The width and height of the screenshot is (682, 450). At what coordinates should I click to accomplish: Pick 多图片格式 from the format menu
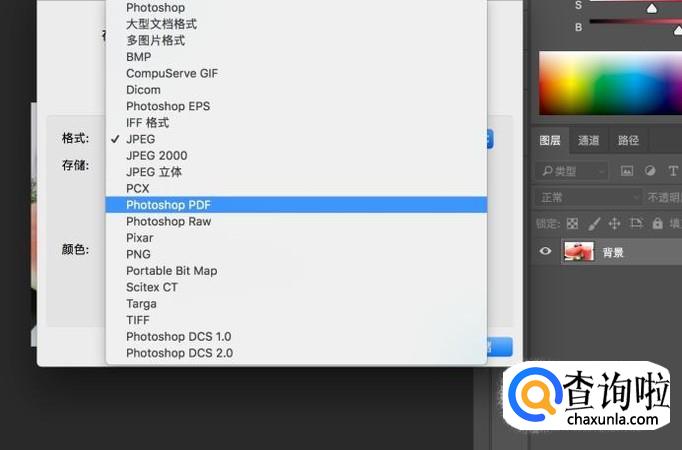coord(296,40)
